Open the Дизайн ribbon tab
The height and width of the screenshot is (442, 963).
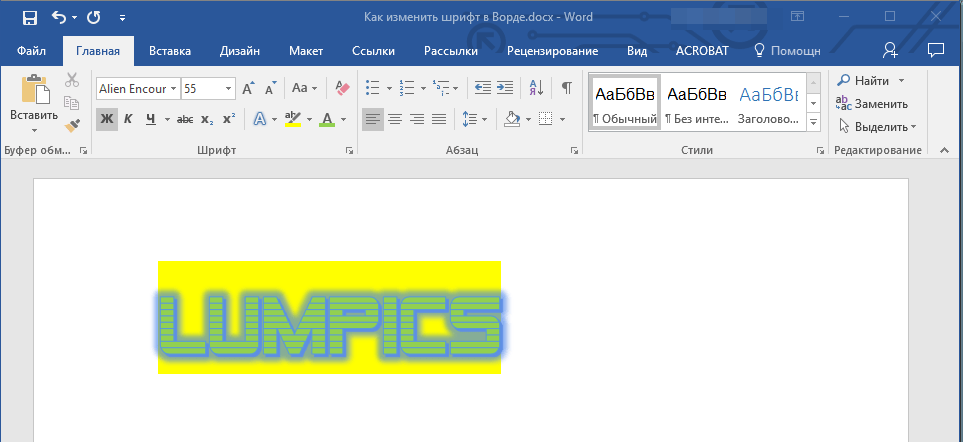tap(241, 51)
